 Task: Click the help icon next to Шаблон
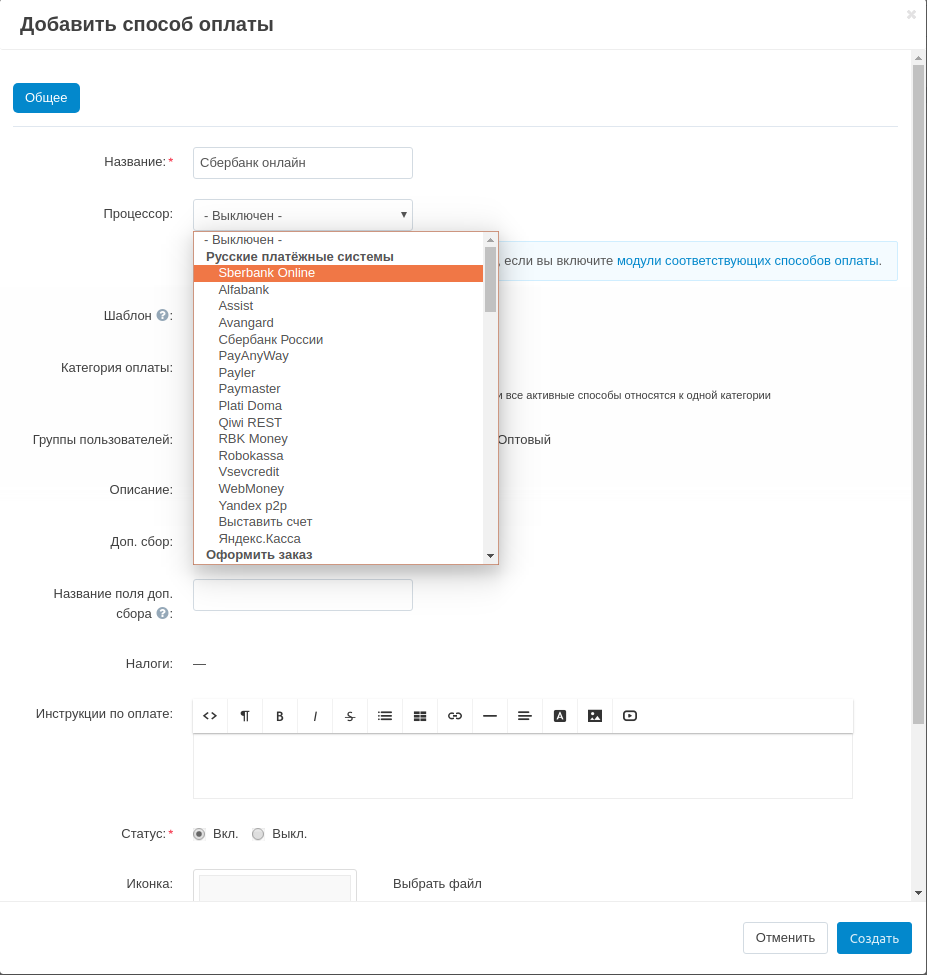coord(162,315)
